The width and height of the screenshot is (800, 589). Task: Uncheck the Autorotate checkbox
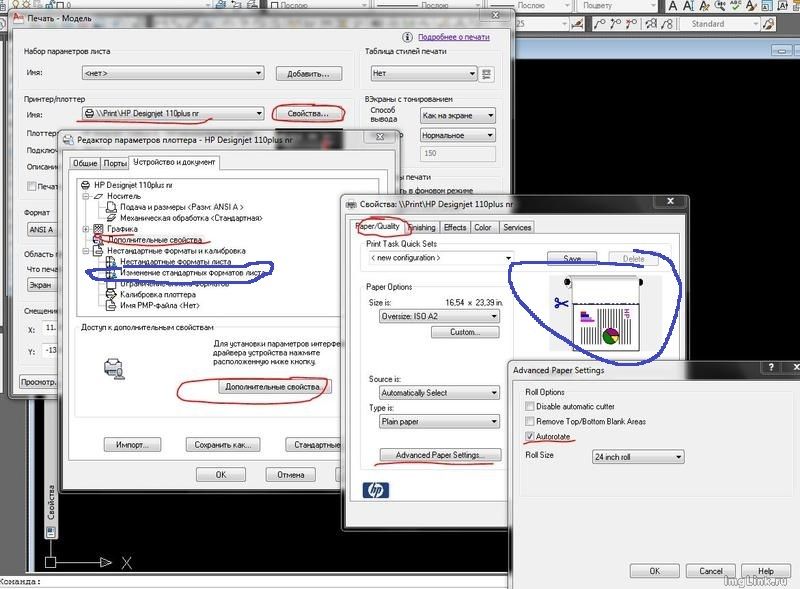click(x=530, y=436)
